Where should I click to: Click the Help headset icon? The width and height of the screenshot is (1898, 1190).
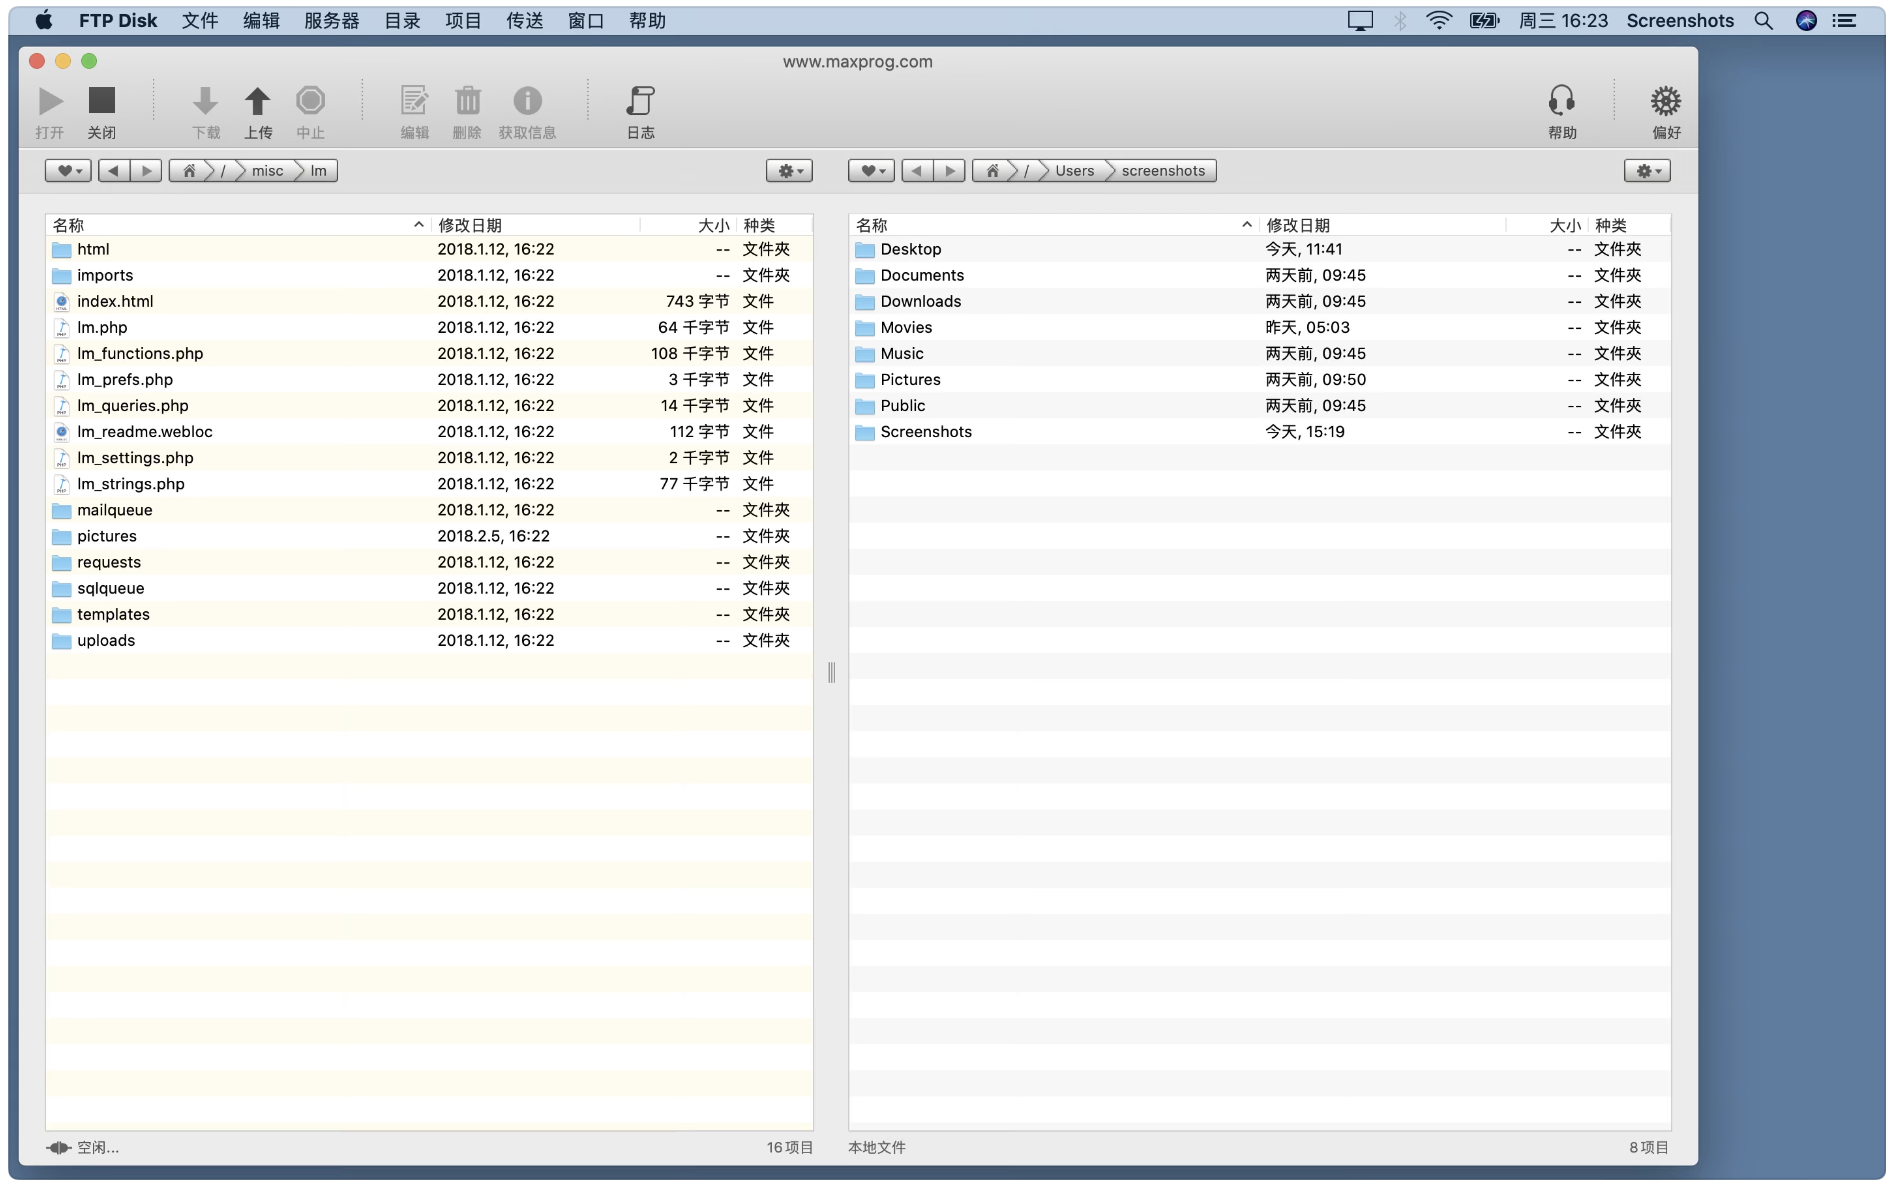tap(1561, 101)
